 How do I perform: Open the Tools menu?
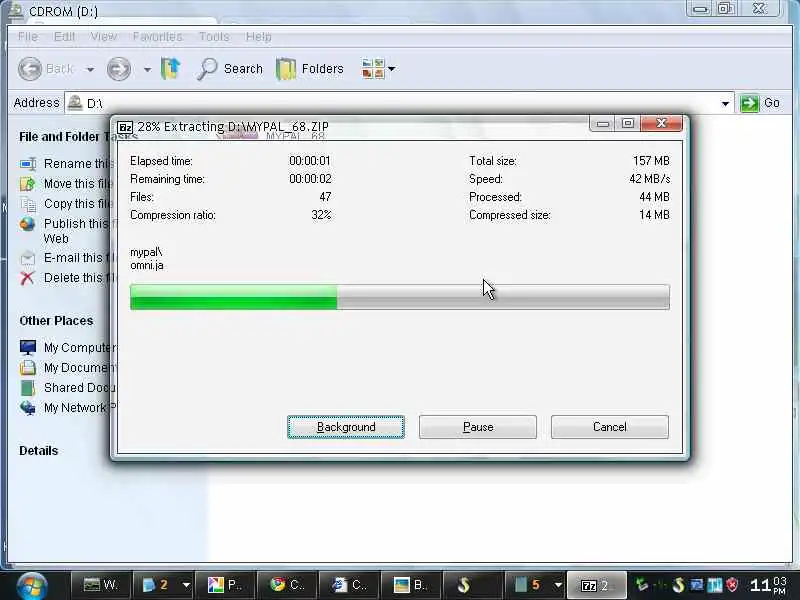[x=214, y=37]
